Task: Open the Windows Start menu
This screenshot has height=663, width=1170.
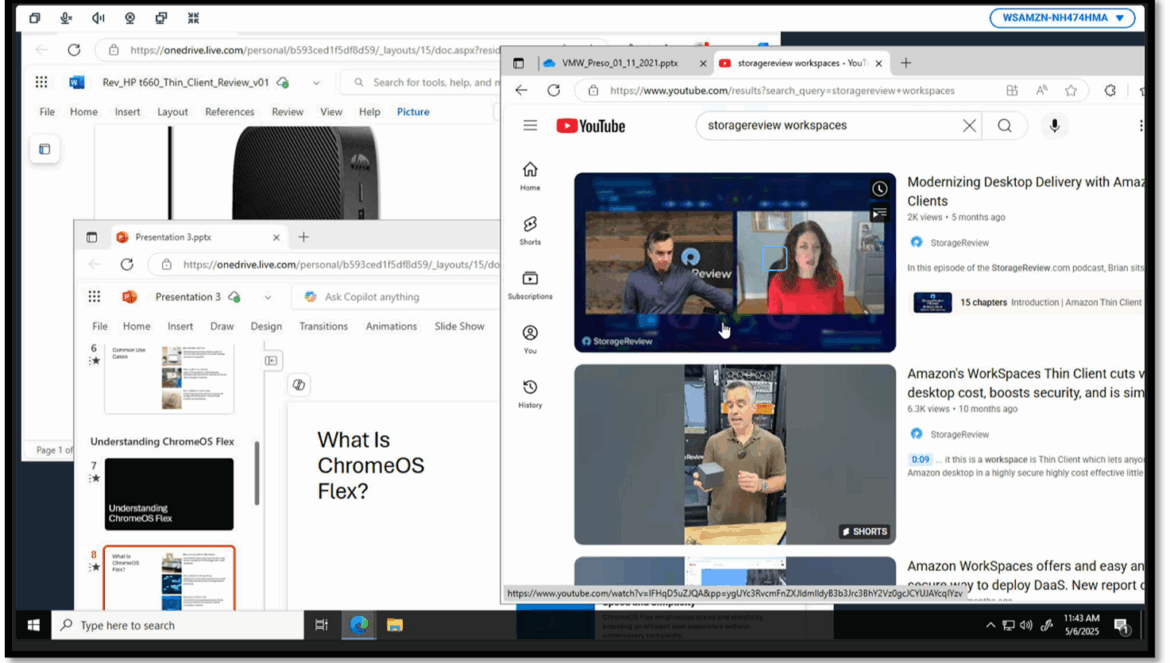Action: click(34, 625)
